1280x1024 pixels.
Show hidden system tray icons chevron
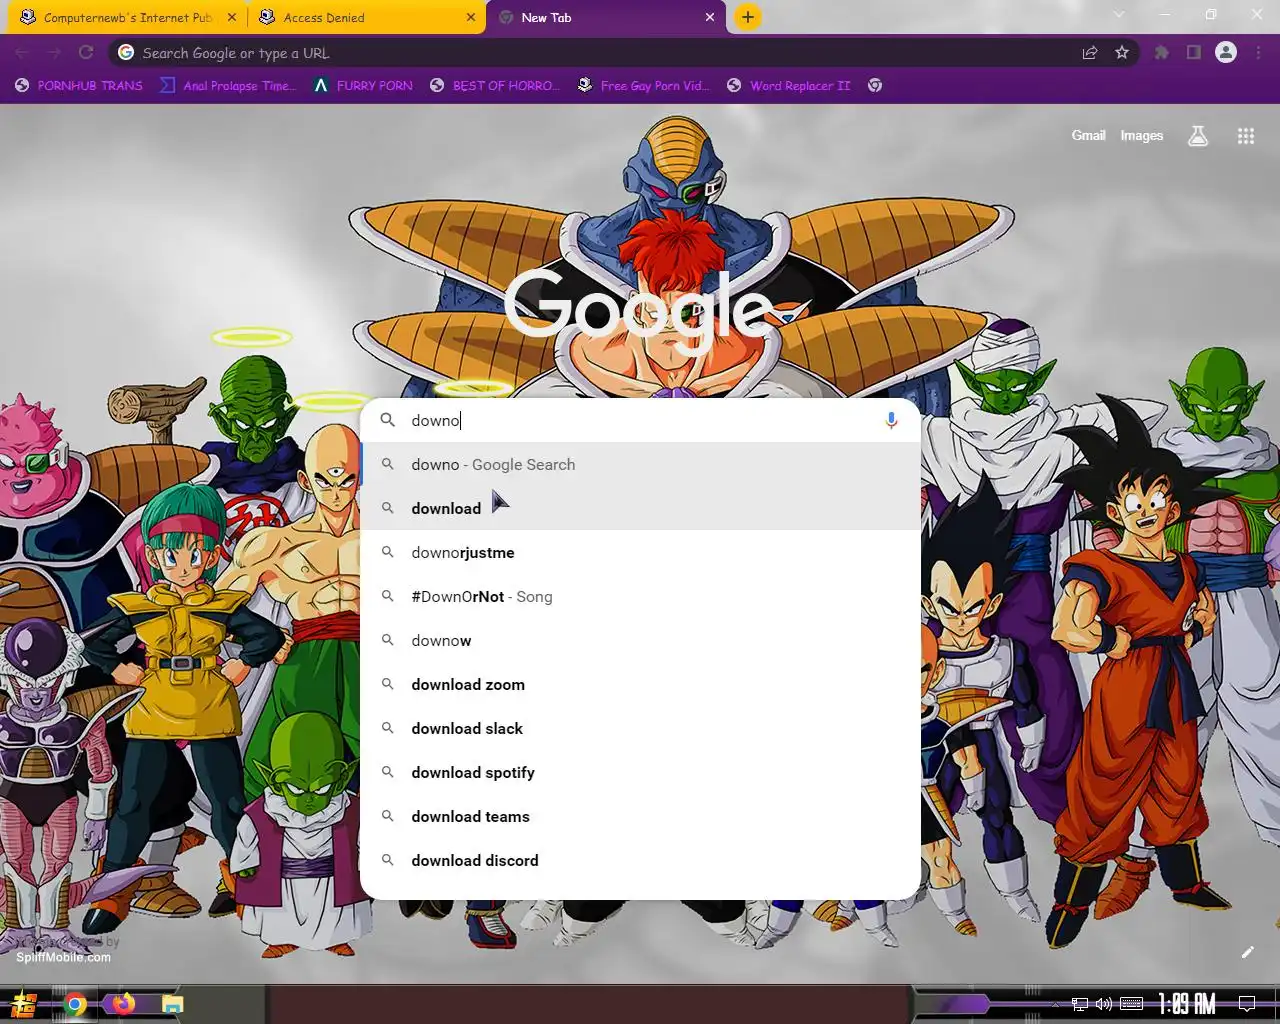pos(1056,1004)
